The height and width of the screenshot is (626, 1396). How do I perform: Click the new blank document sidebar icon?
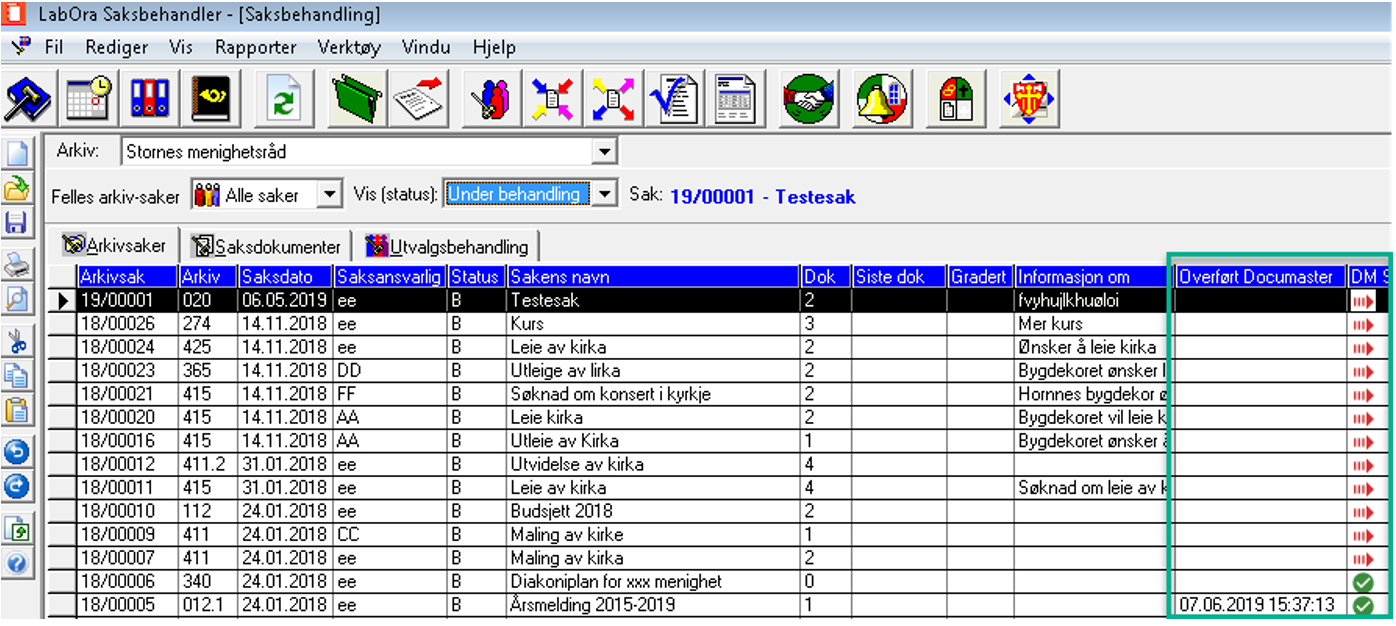pyautogui.click(x=17, y=153)
